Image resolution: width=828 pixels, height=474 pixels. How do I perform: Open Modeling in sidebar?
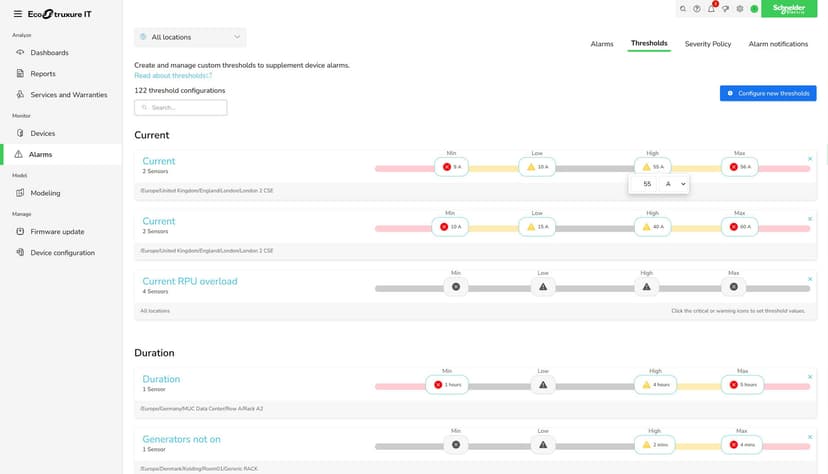(45, 193)
